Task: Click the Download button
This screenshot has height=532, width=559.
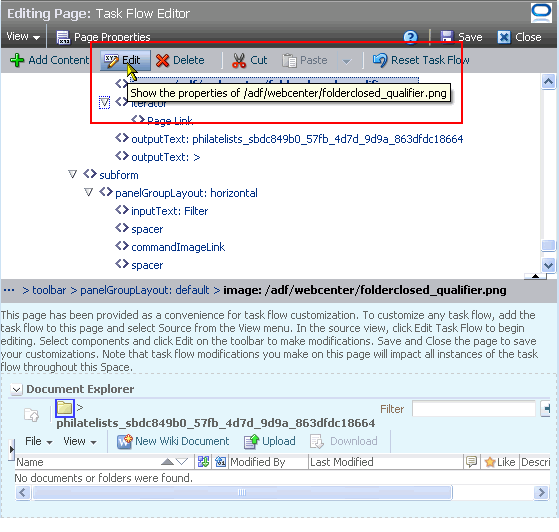Action: point(344,441)
